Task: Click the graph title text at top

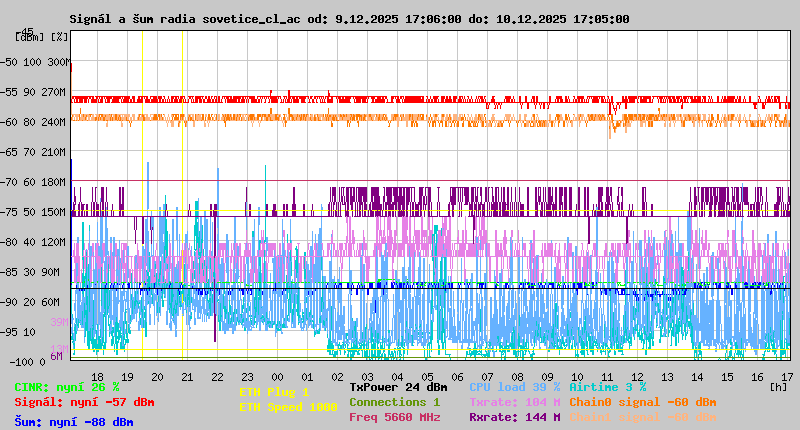Action: click(349, 19)
